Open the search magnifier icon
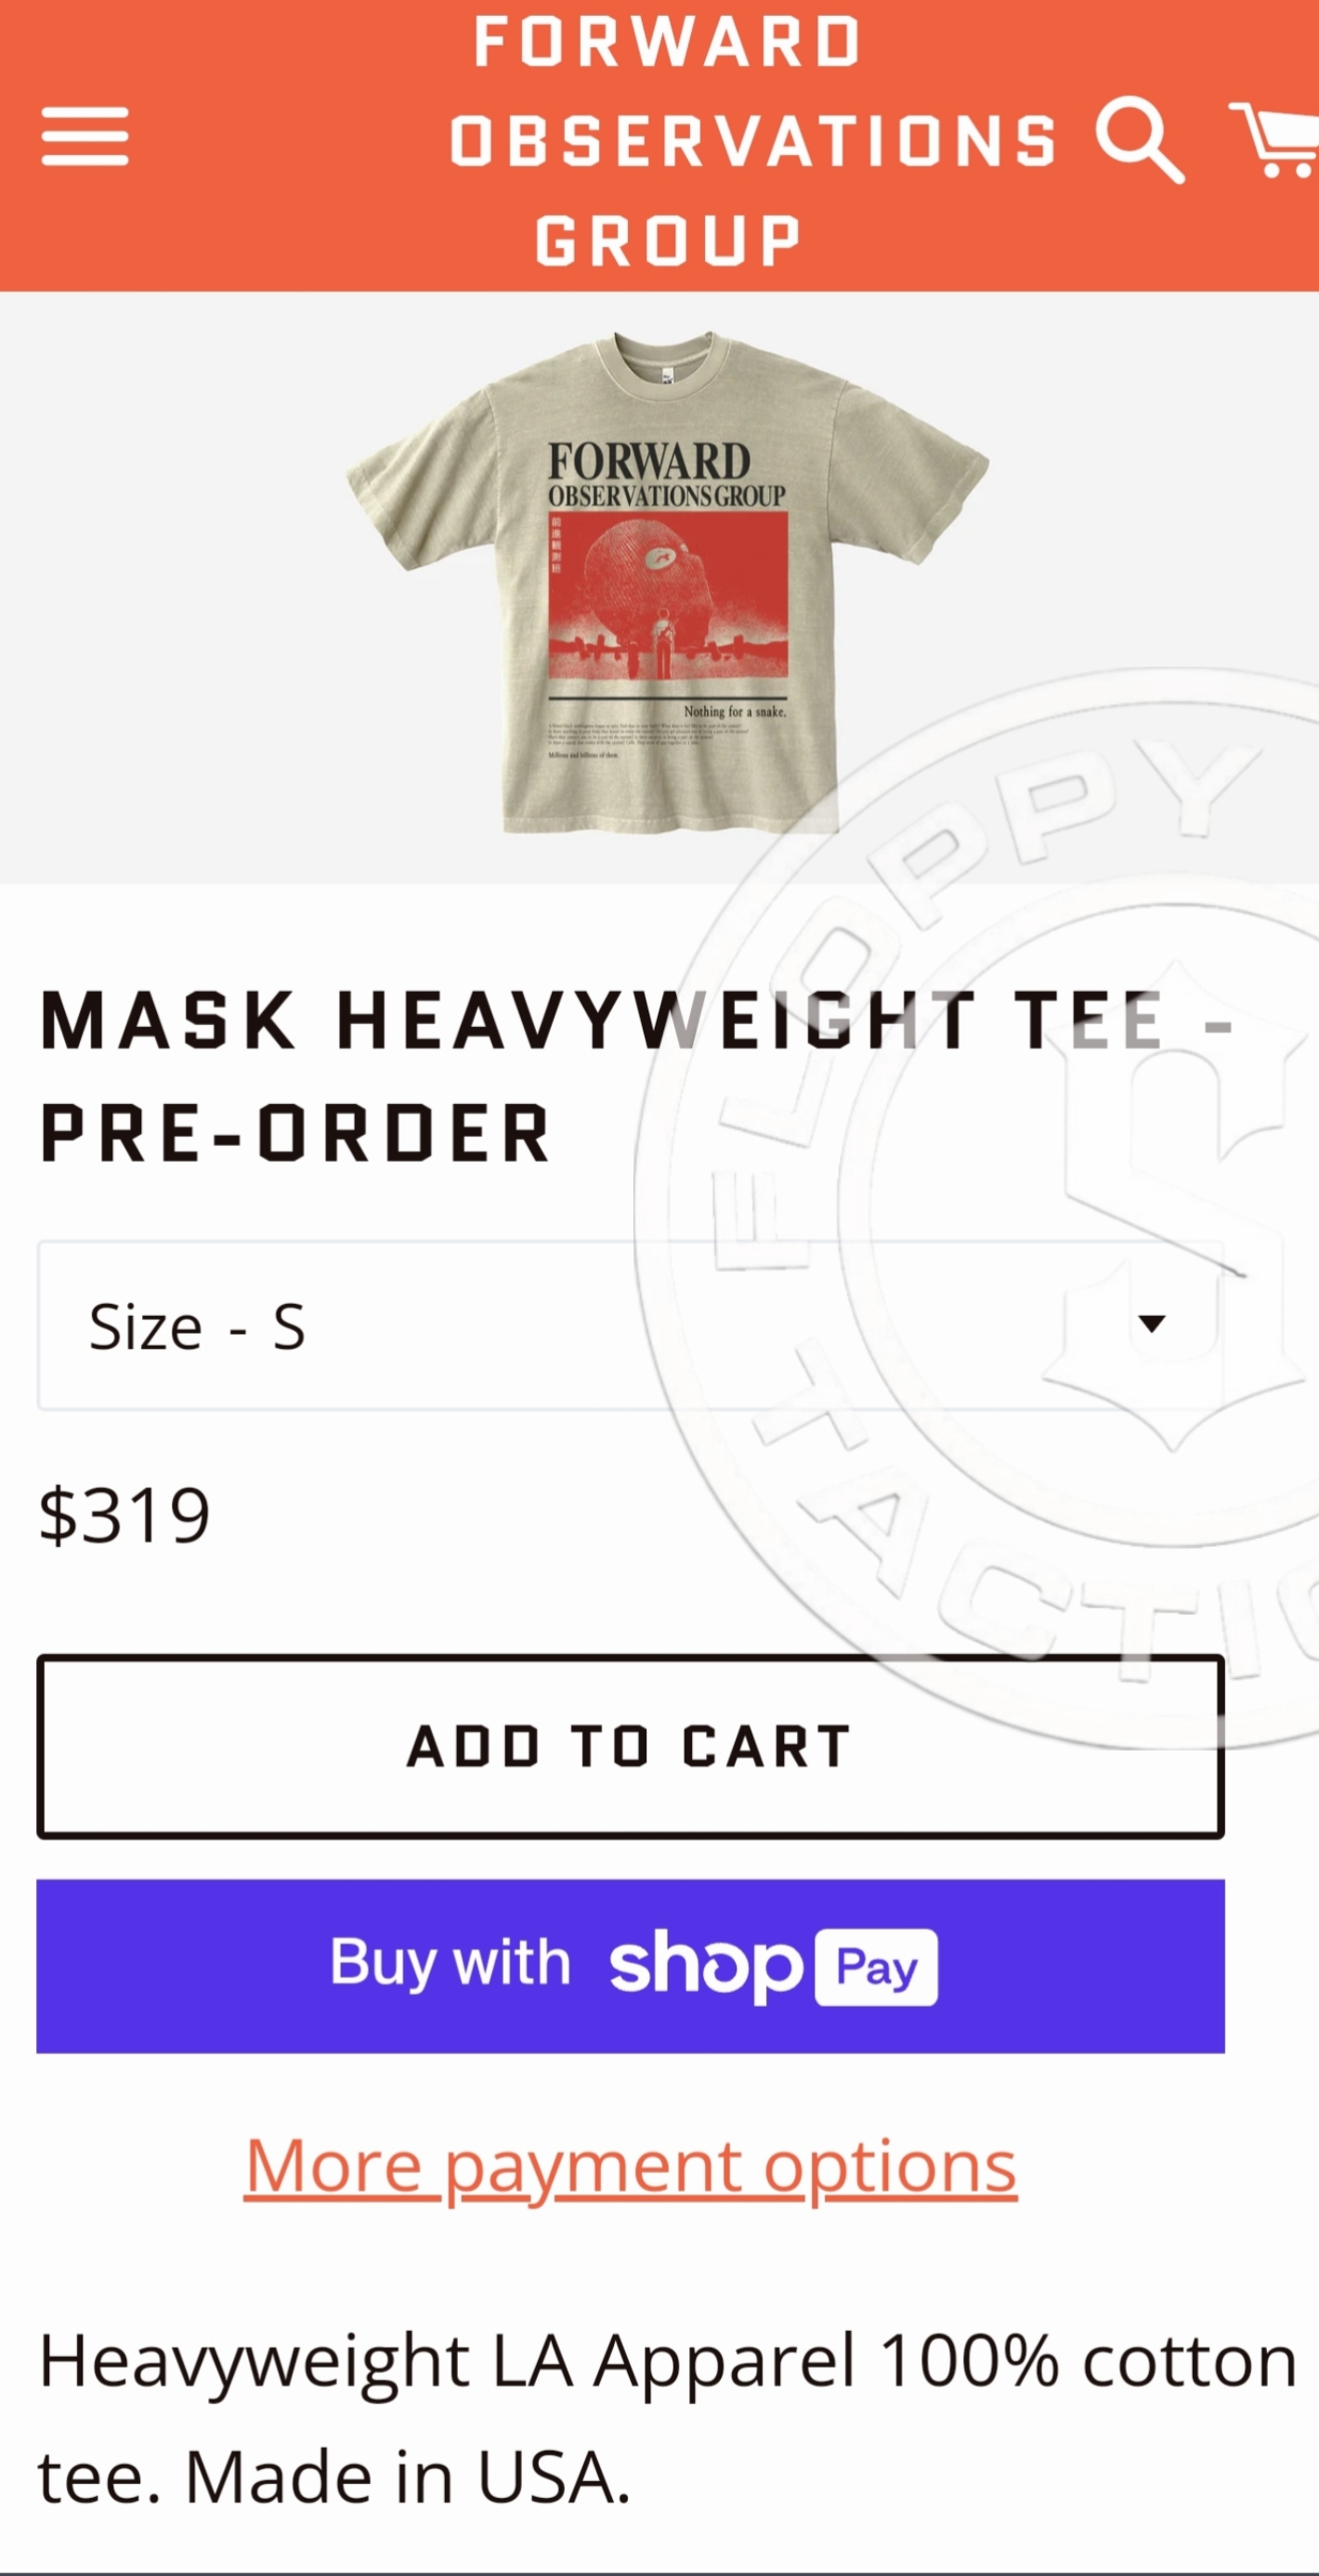This screenshot has height=2576, width=1319. [x=1140, y=140]
